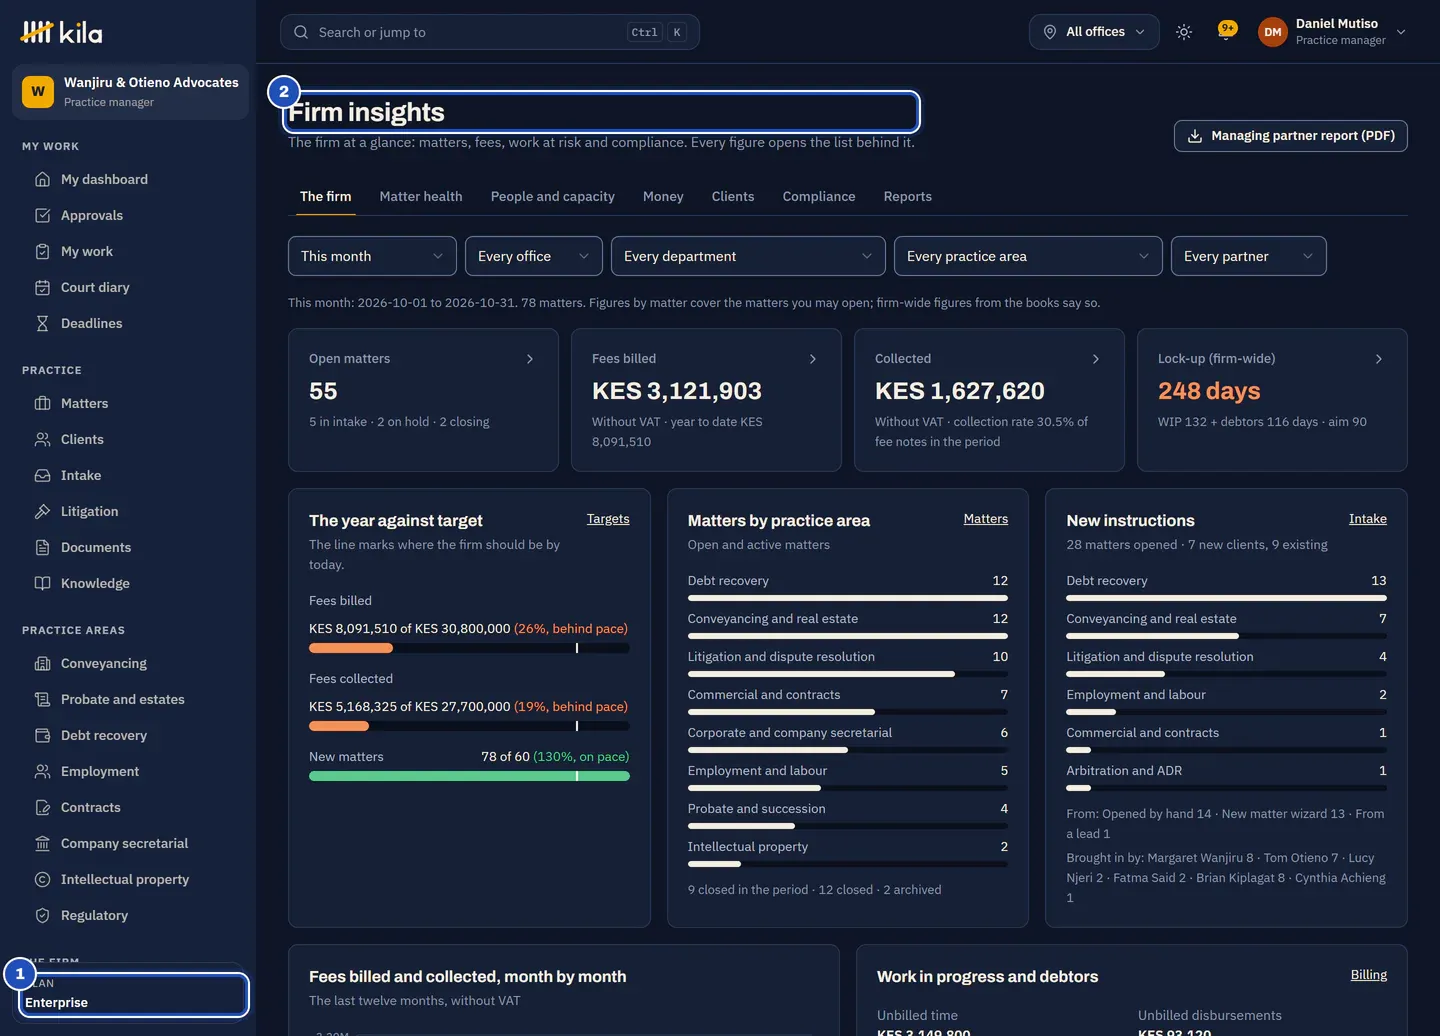Focus the Search or jump to field
The width and height of the screenshot is (1440, 1036).
490,32
